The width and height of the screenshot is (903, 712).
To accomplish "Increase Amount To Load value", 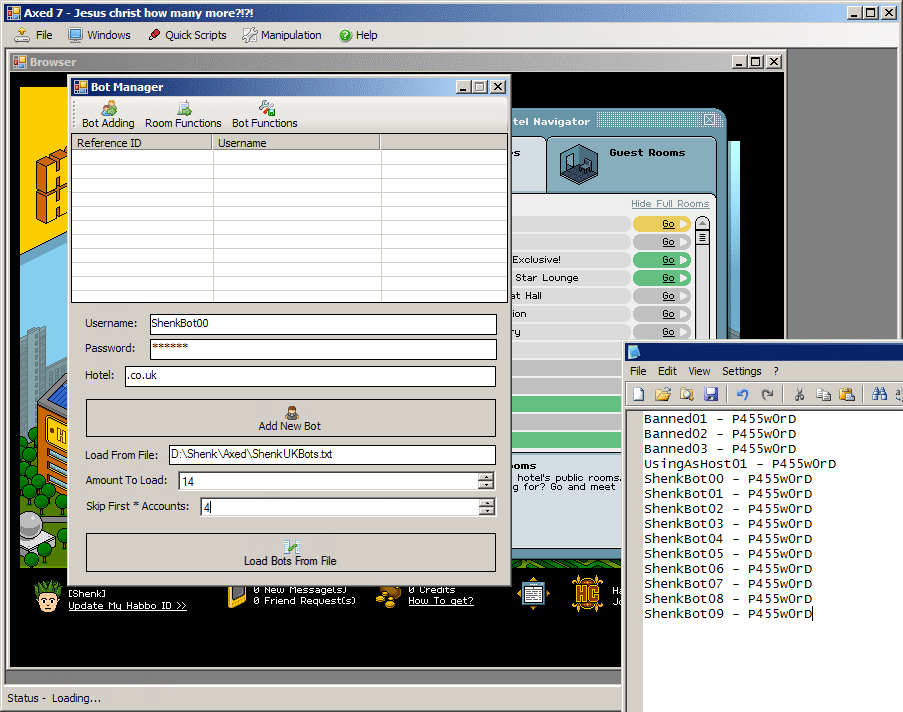I will pos(486,477).
